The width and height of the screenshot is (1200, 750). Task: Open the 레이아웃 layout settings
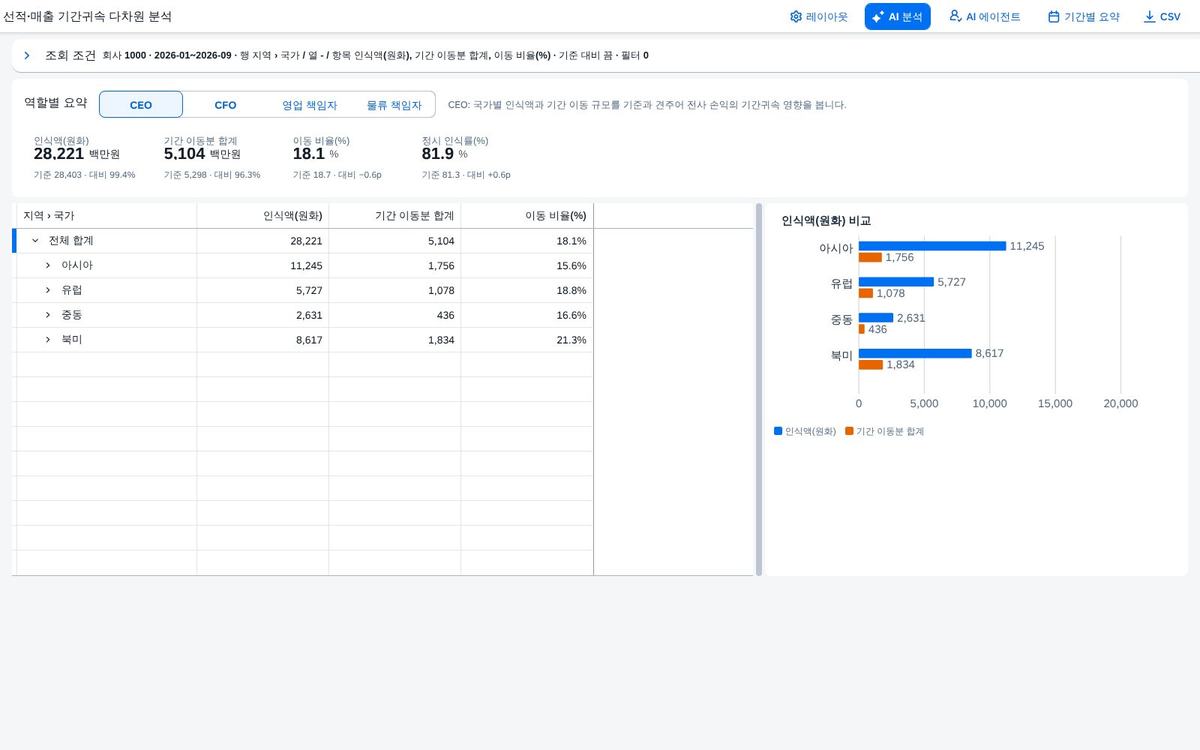818,17
